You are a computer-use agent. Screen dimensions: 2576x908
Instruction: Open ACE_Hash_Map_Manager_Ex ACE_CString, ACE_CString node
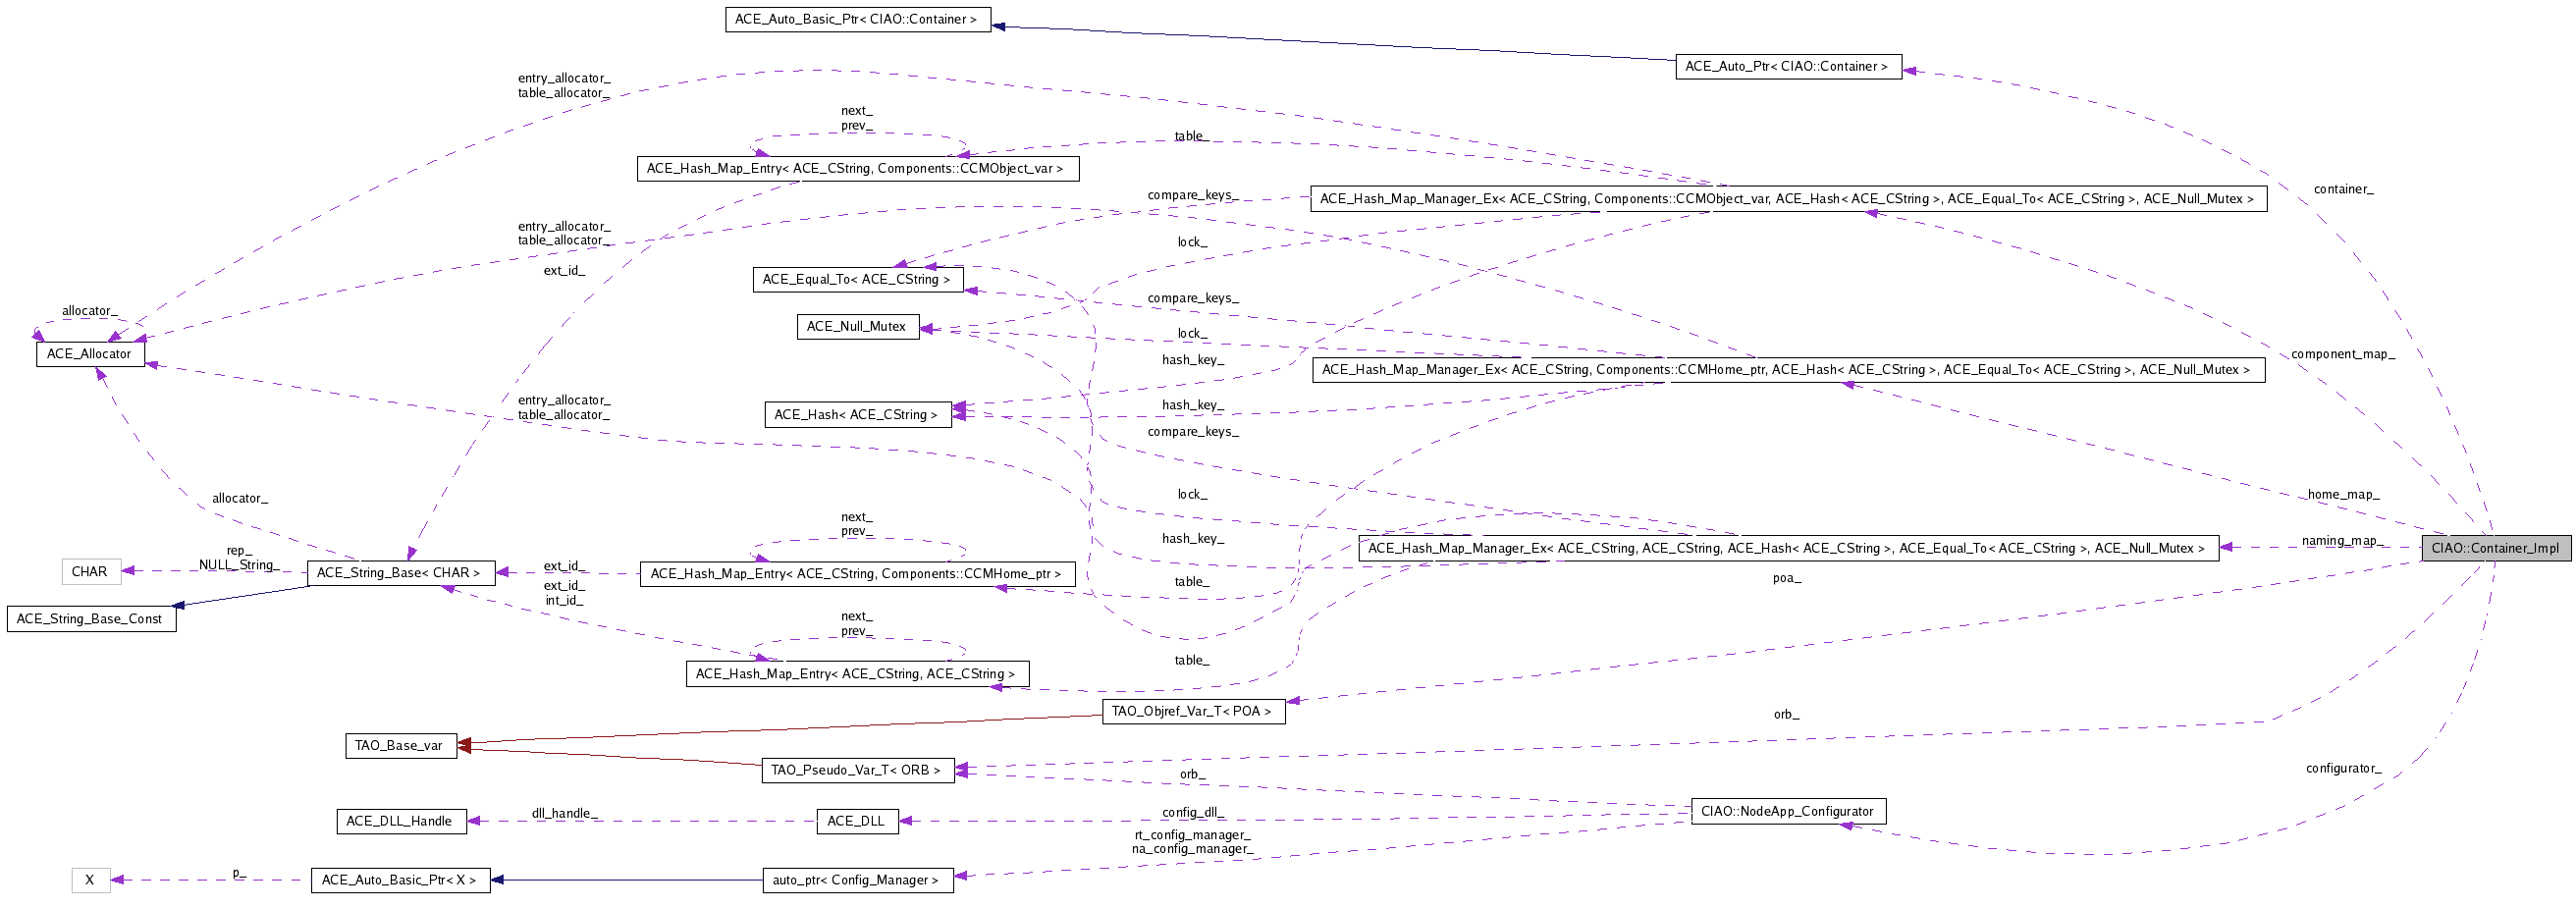click(1787, 548)
